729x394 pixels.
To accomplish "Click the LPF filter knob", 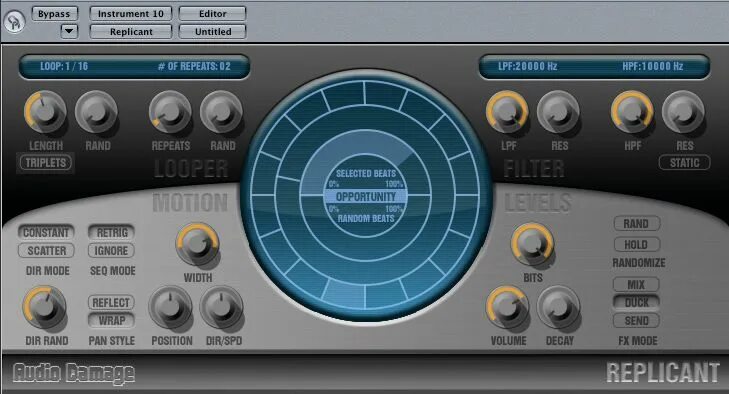I will [x=507, y=112].
